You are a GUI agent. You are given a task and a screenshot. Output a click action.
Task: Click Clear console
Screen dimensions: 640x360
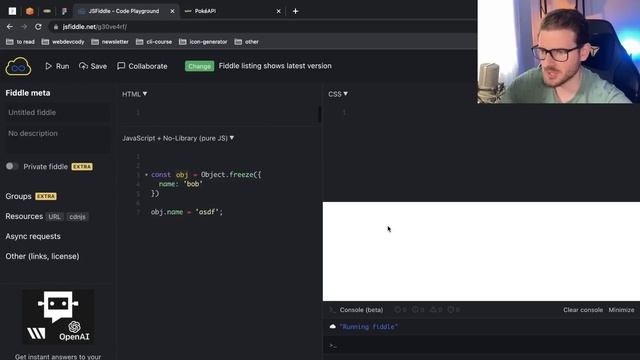(583, 310)
